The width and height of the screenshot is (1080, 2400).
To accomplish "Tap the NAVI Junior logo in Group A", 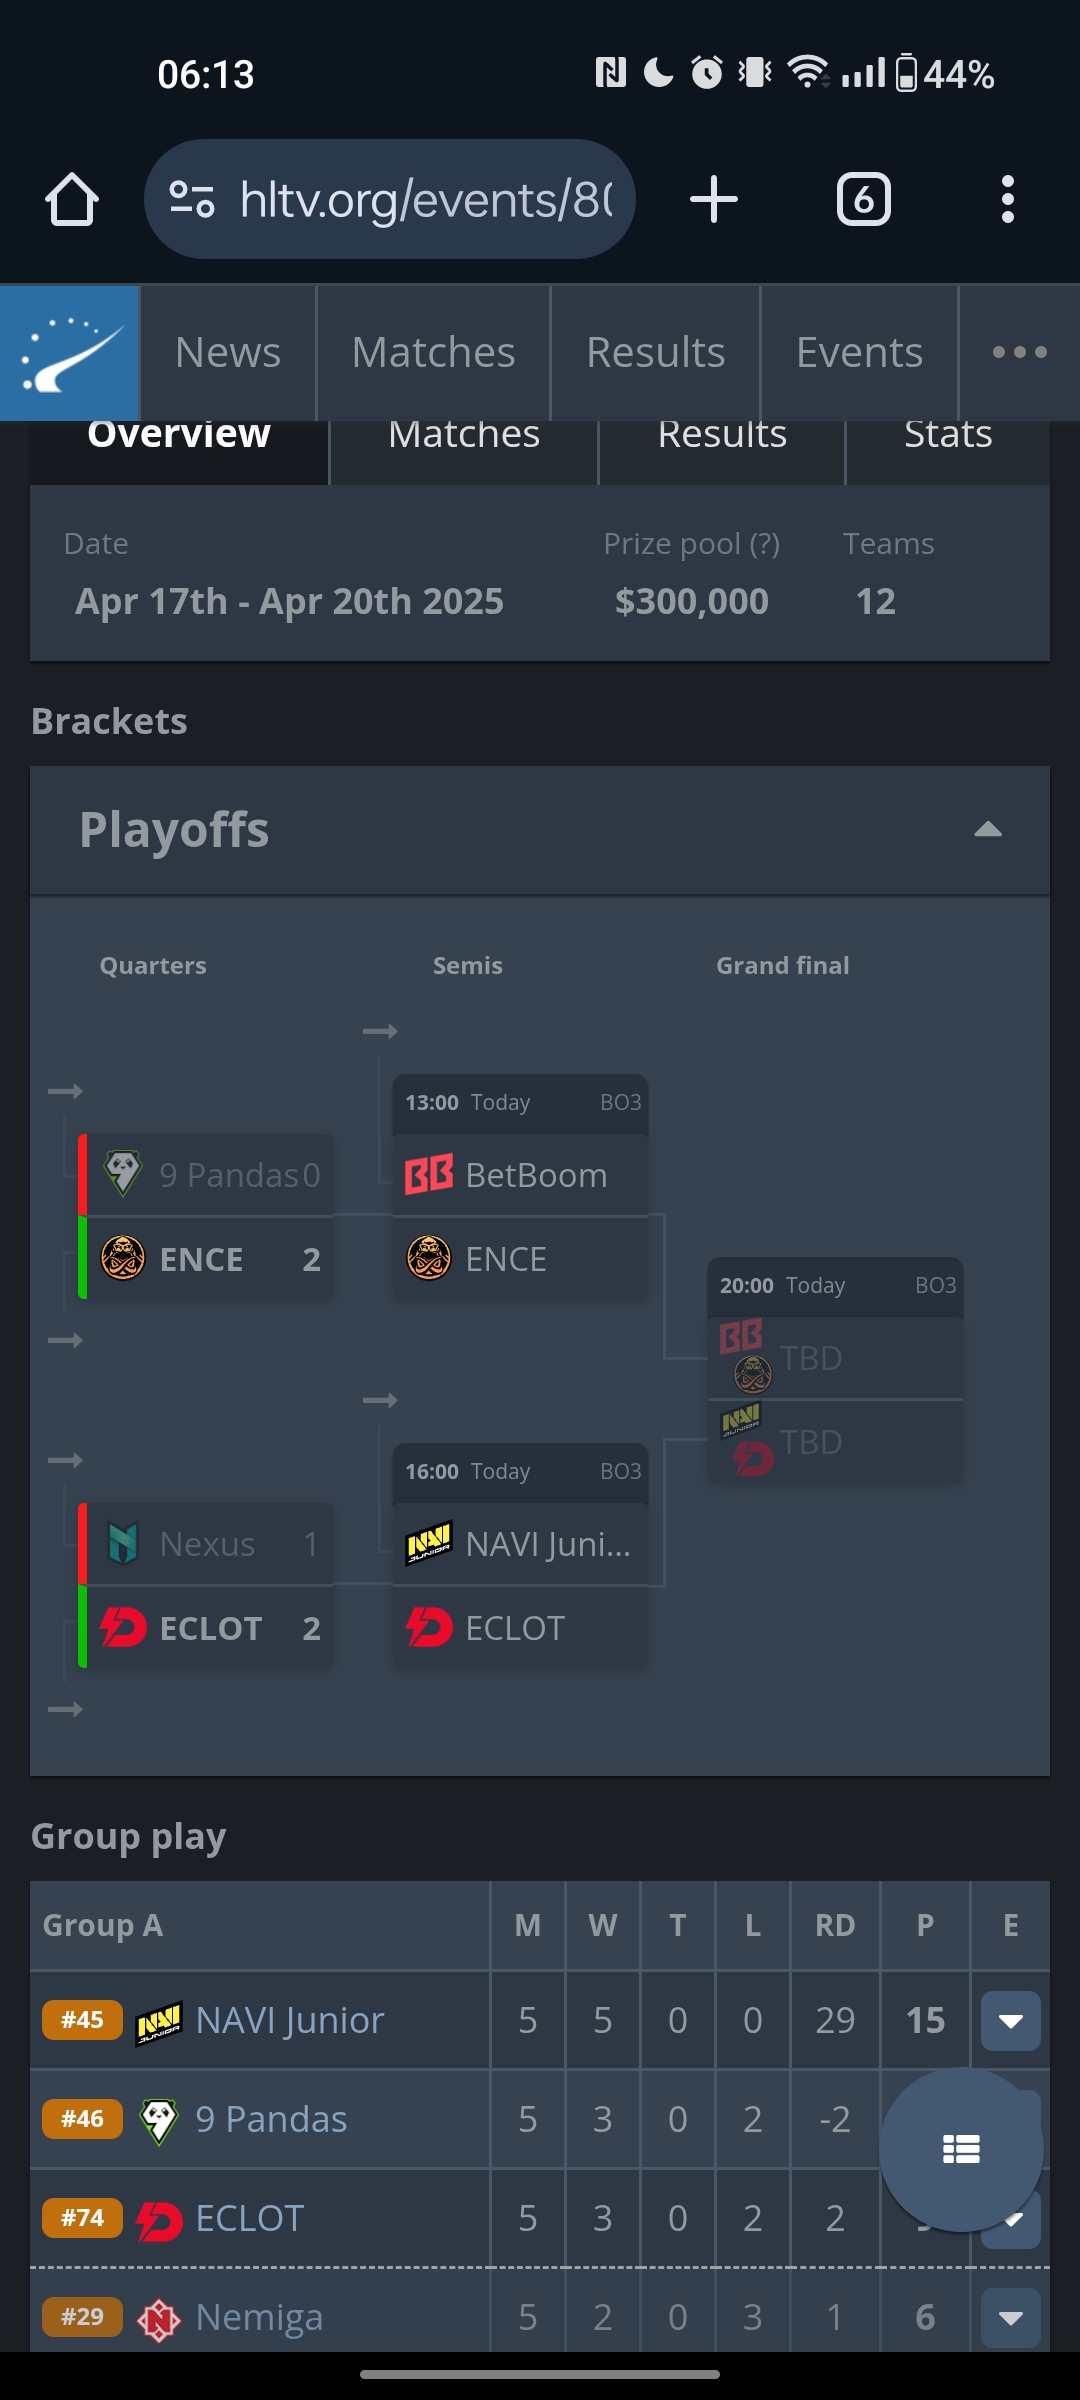I will (159, 2021).
